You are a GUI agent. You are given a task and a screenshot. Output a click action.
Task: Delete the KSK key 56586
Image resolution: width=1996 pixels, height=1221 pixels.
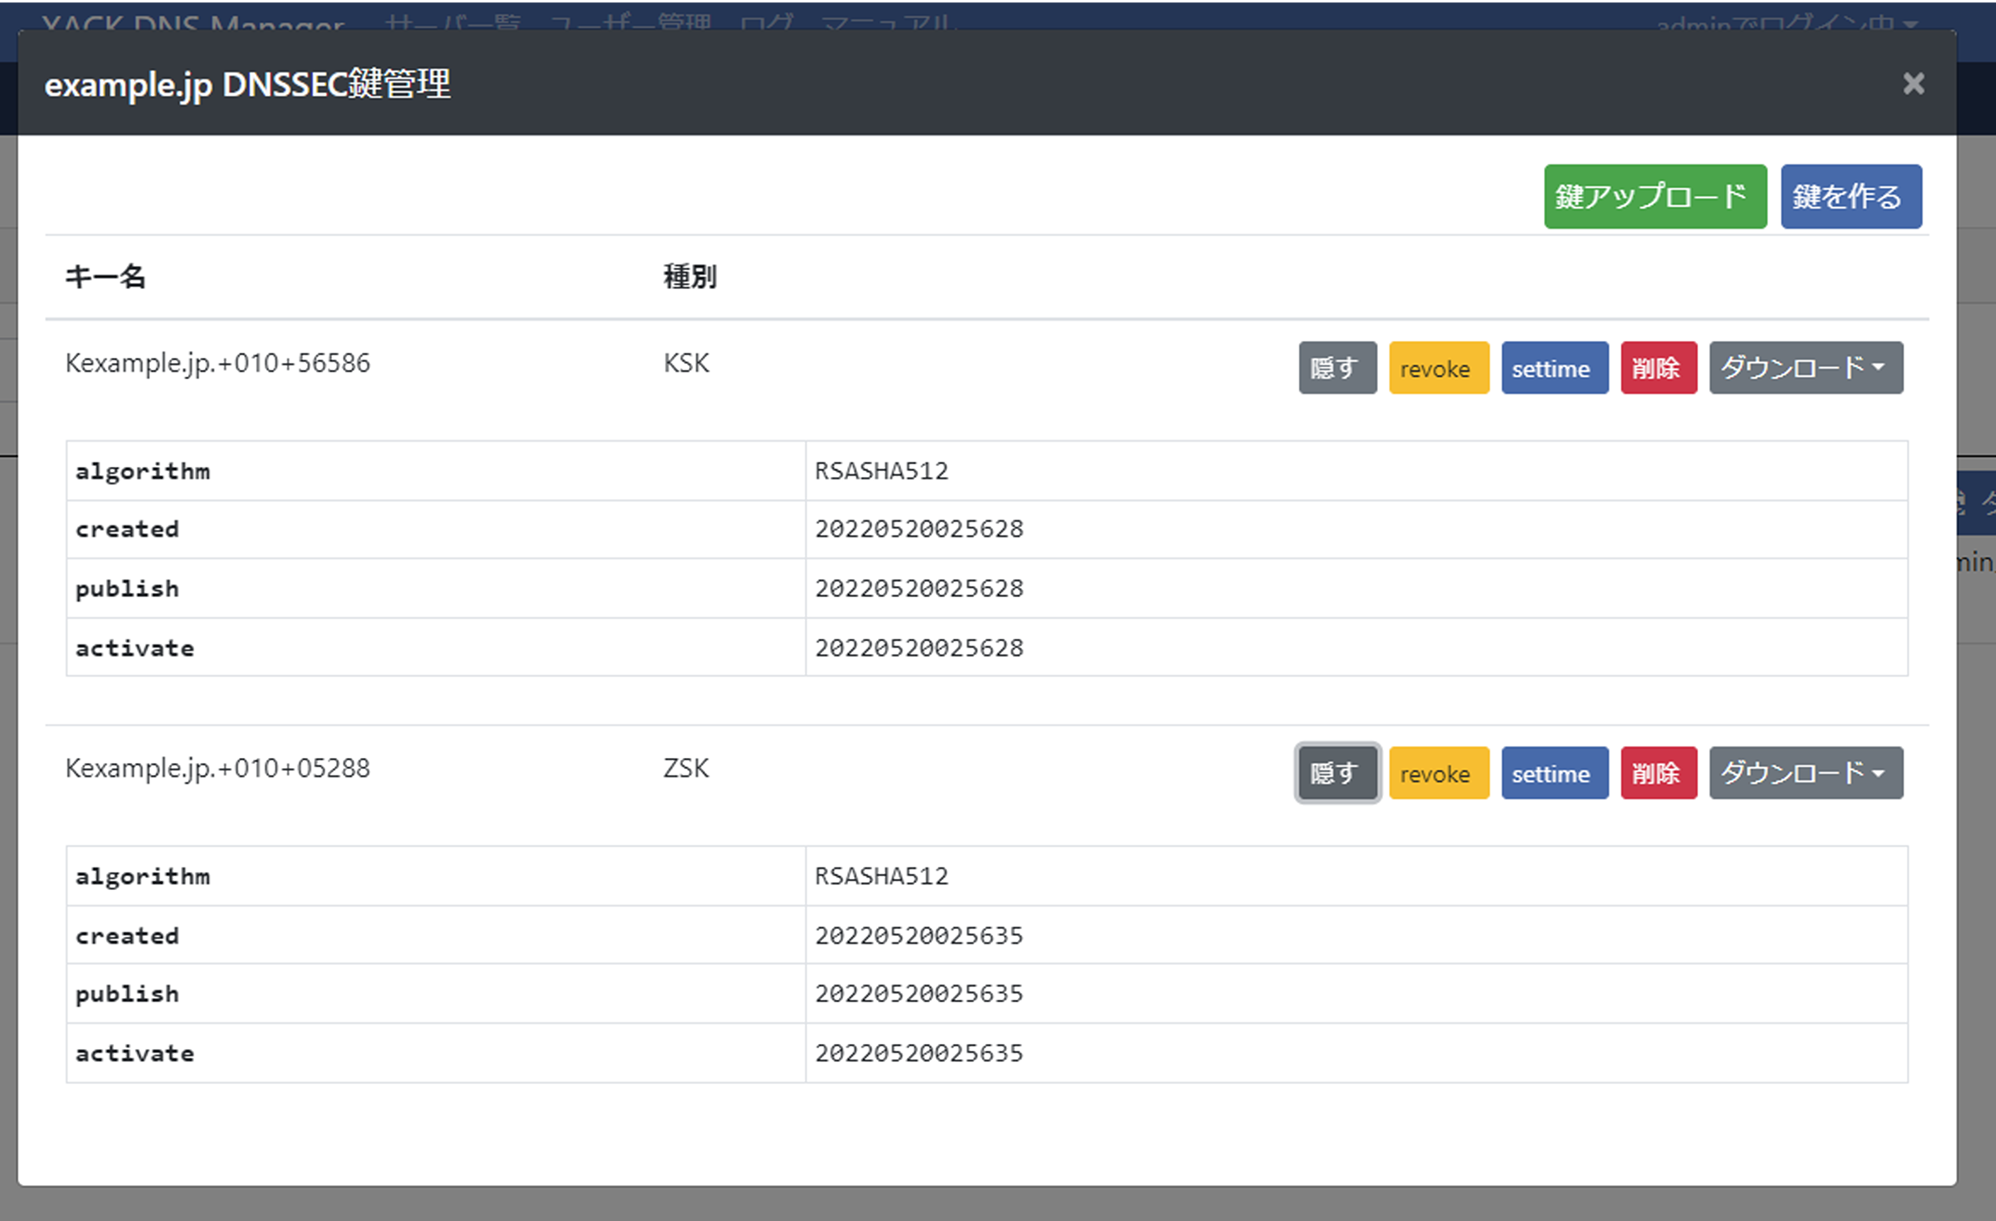pos(1658,368)
